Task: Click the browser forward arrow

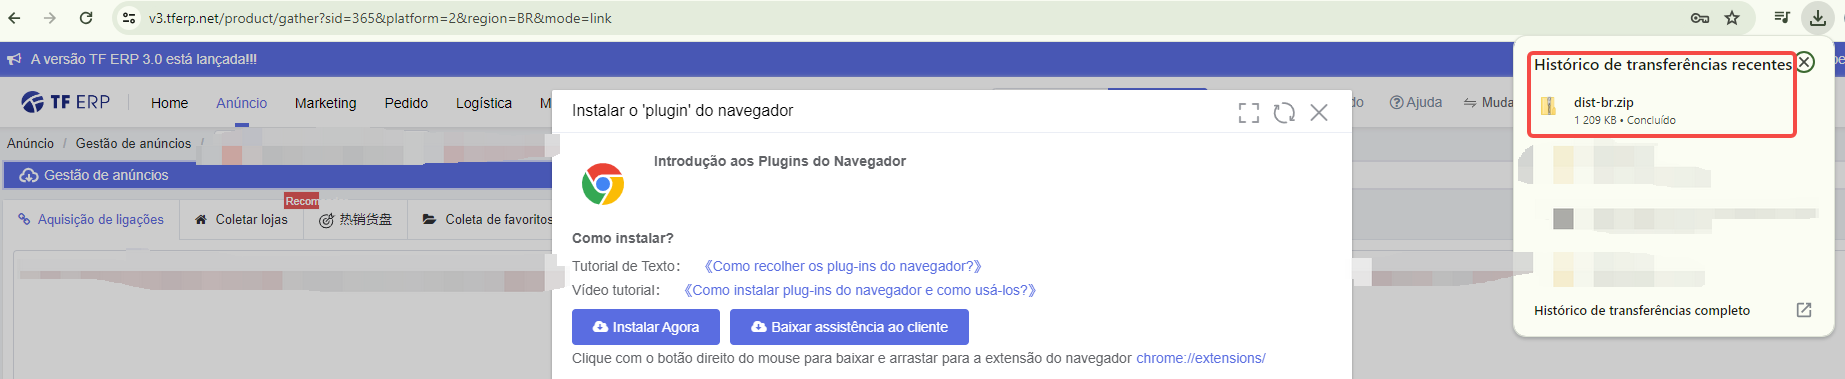Action: click(x=50, y=18)
